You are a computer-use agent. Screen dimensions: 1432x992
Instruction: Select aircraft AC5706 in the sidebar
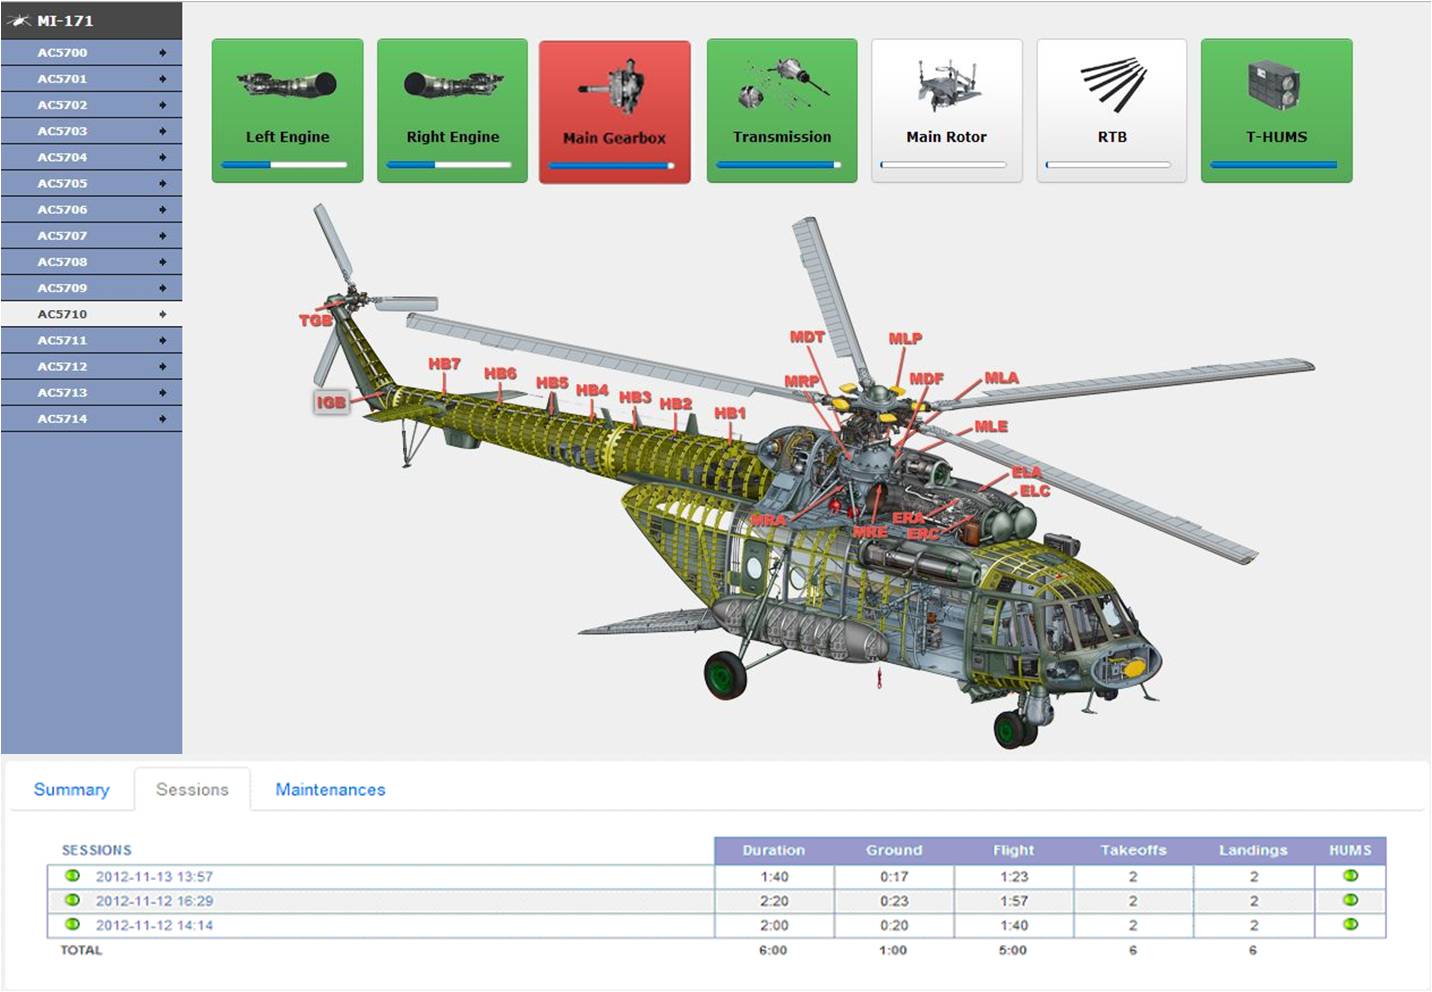point(91,209)
